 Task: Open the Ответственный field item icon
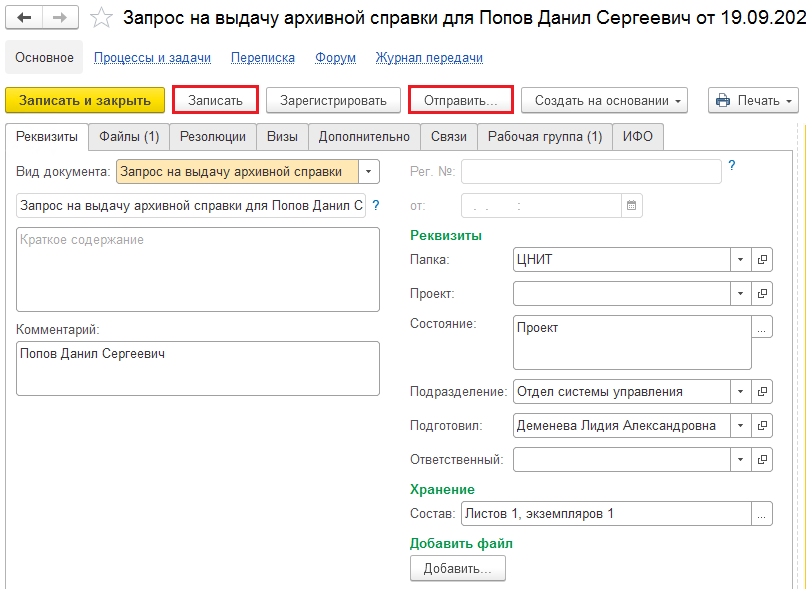pyautogui.click(x=762, y=459)
